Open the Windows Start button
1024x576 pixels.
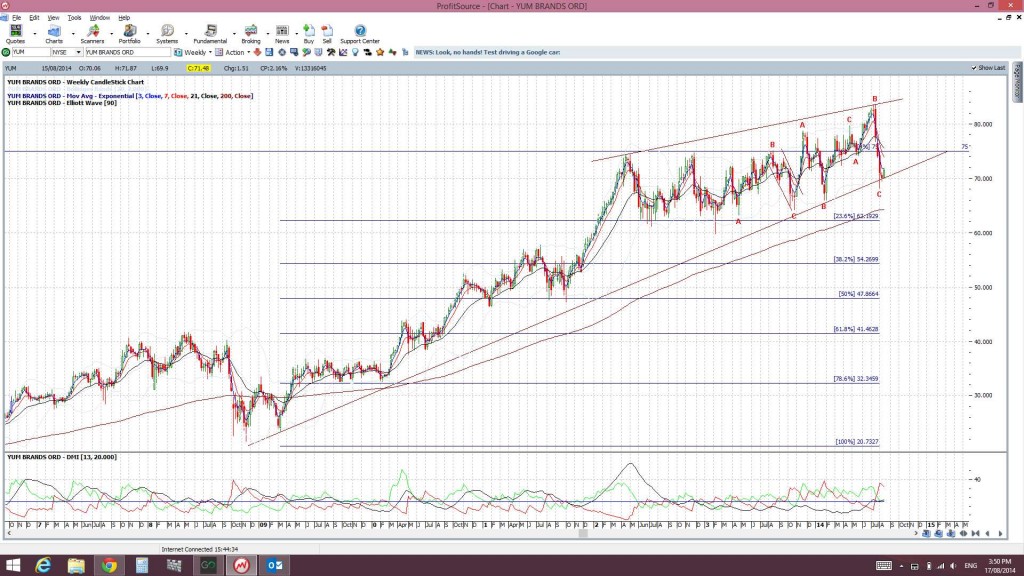click(12, 565)
